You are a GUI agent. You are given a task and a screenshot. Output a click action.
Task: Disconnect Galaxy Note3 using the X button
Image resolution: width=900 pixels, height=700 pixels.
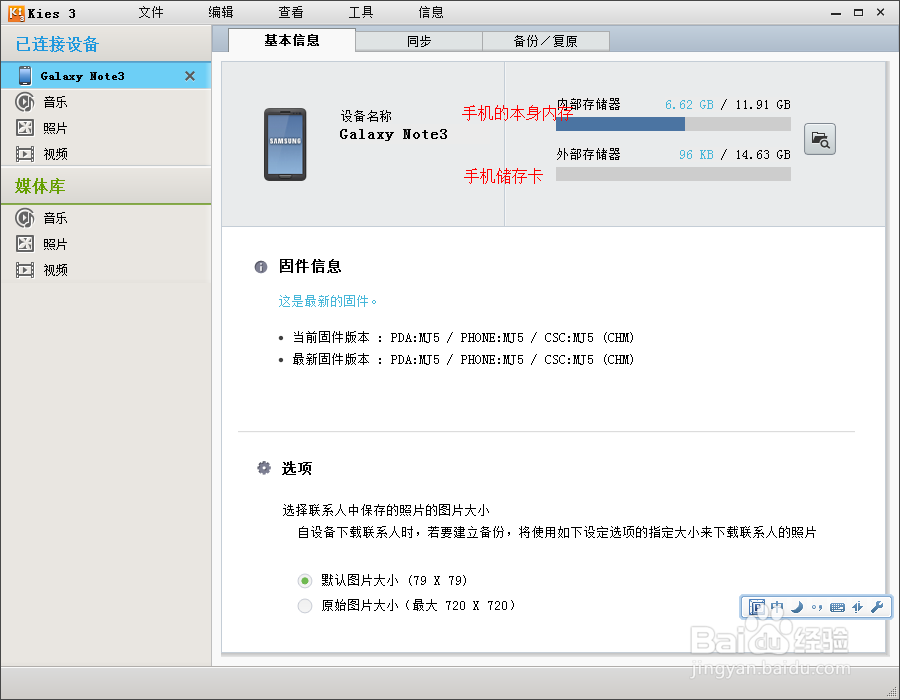pos(189,75)
